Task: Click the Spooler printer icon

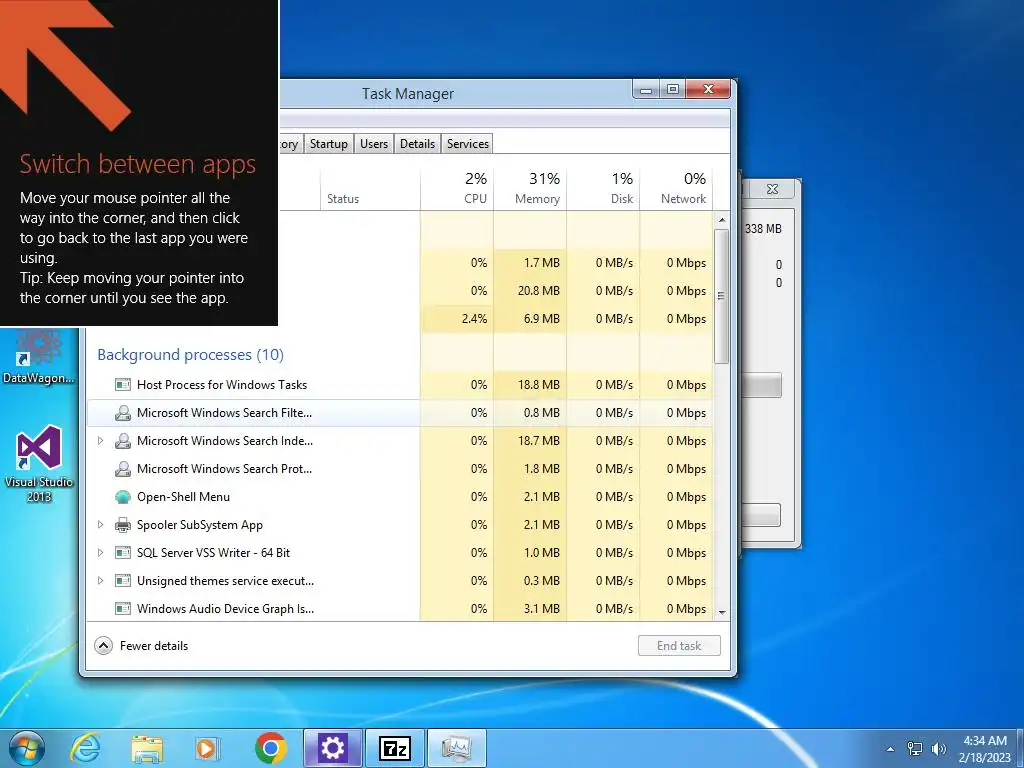Action: pyautogui.click(x=123, y=525)
